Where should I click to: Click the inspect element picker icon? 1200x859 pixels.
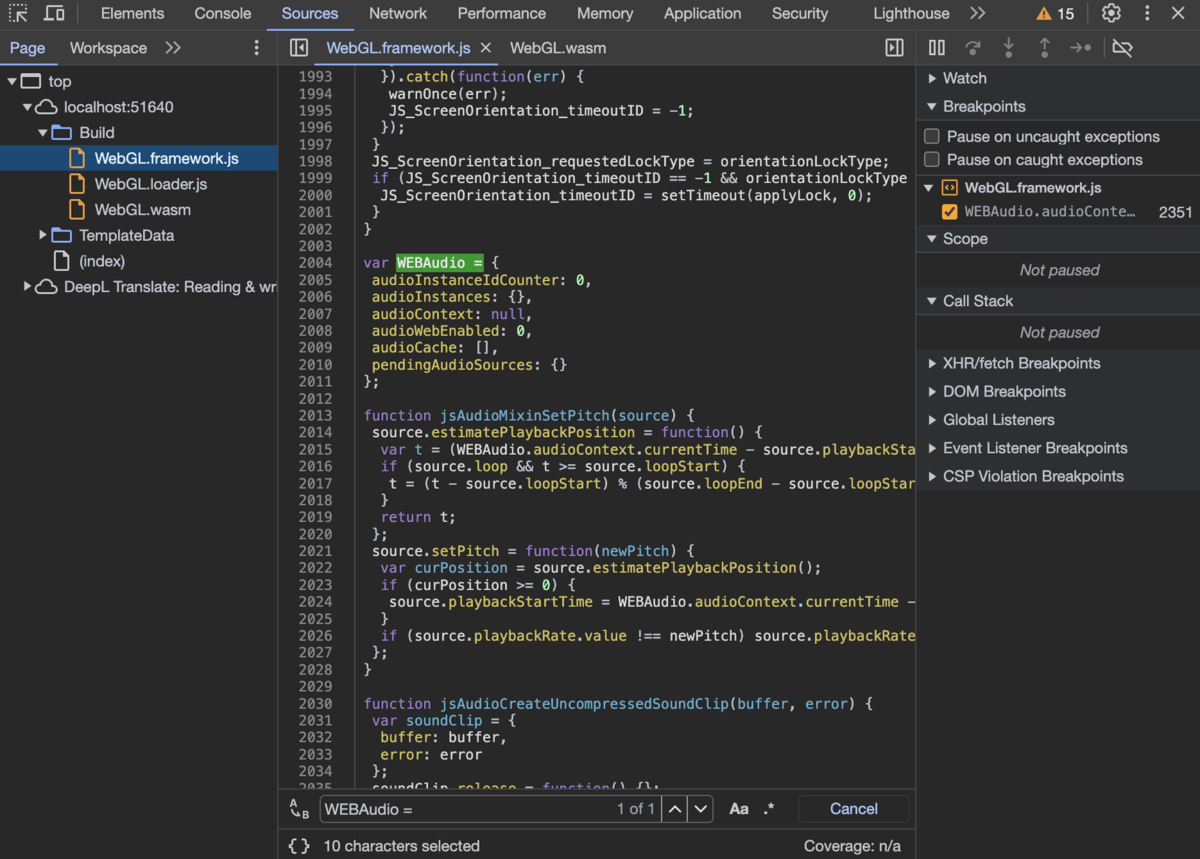tap(18, 14)
